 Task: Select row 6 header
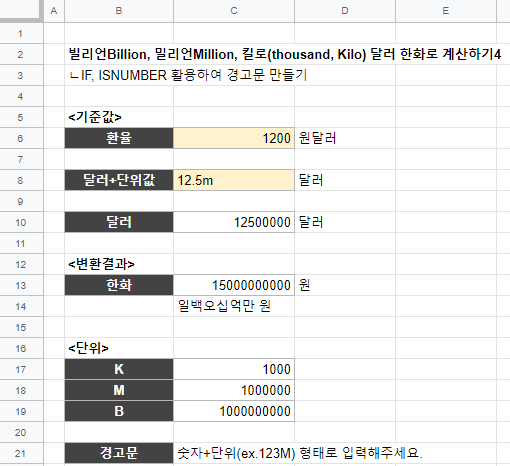[21, 138]
